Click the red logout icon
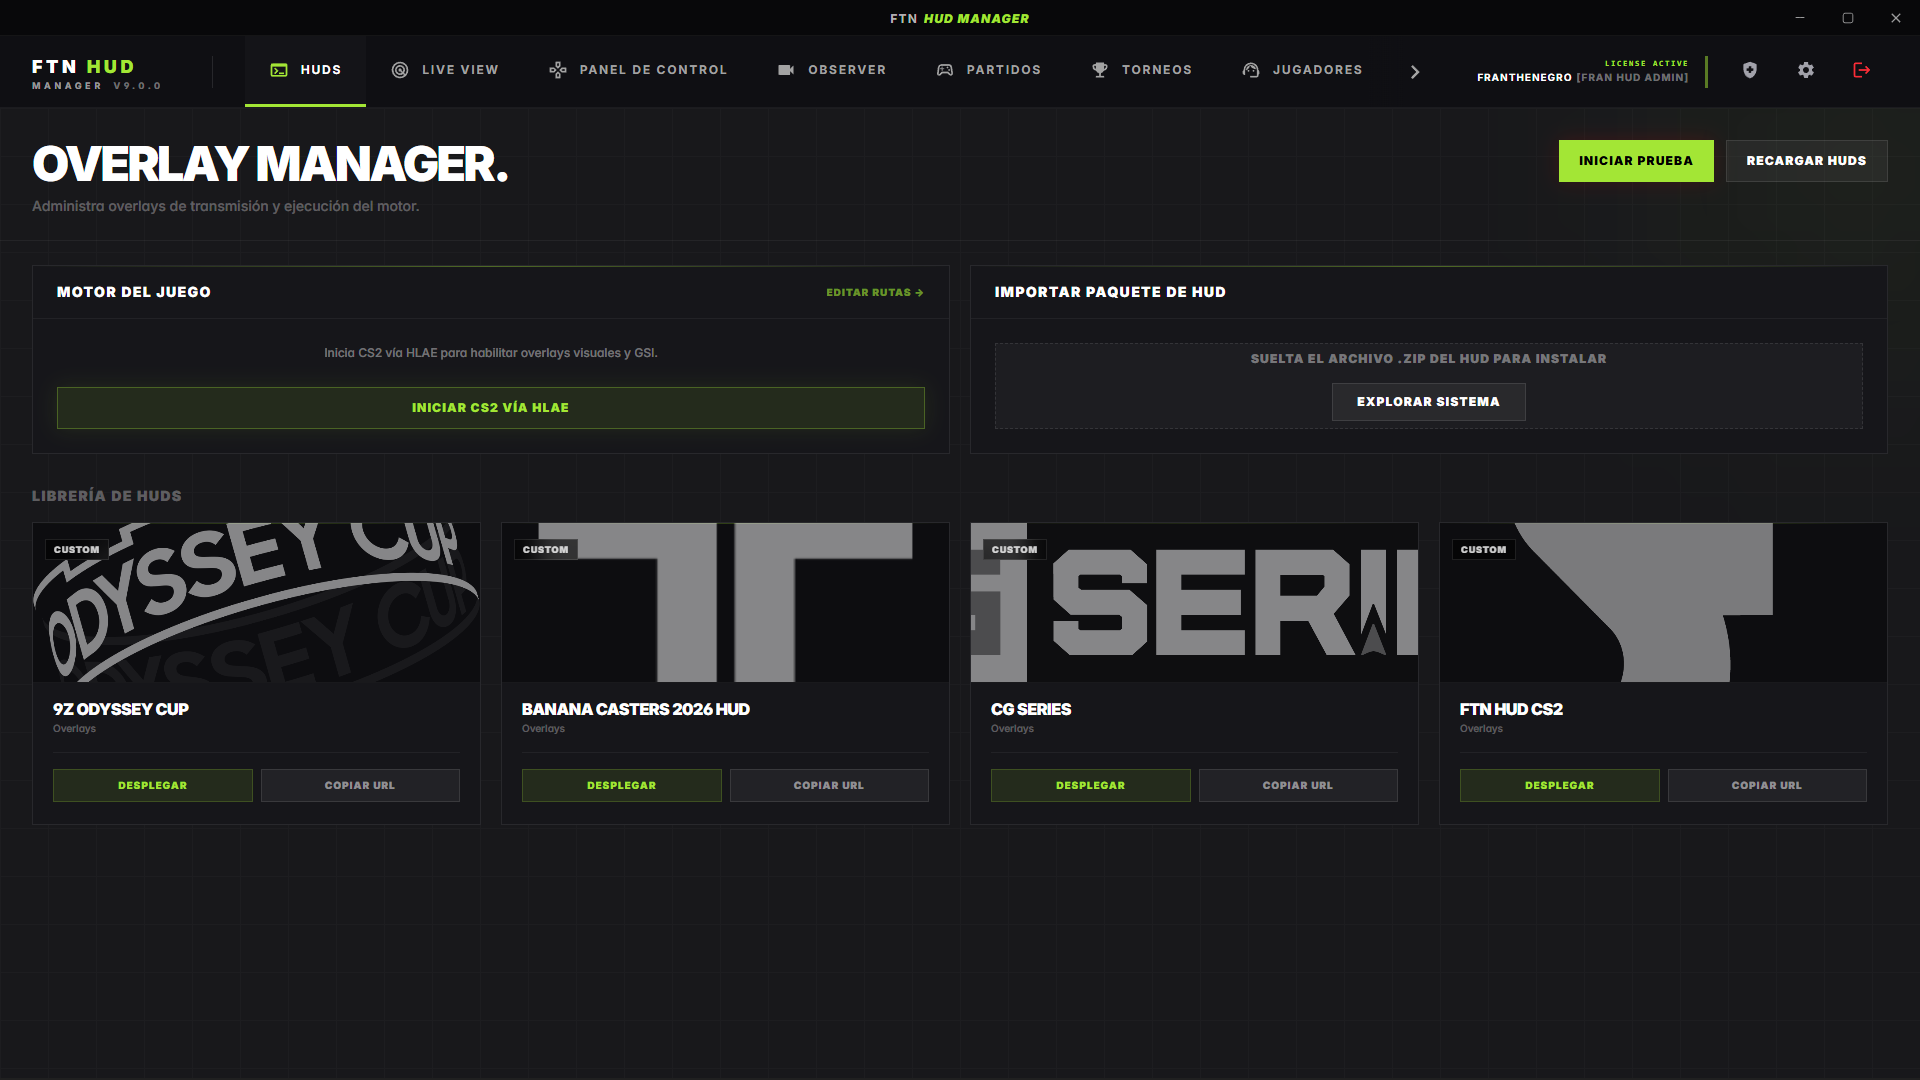1920x1080 pixels. (1861, 70)
